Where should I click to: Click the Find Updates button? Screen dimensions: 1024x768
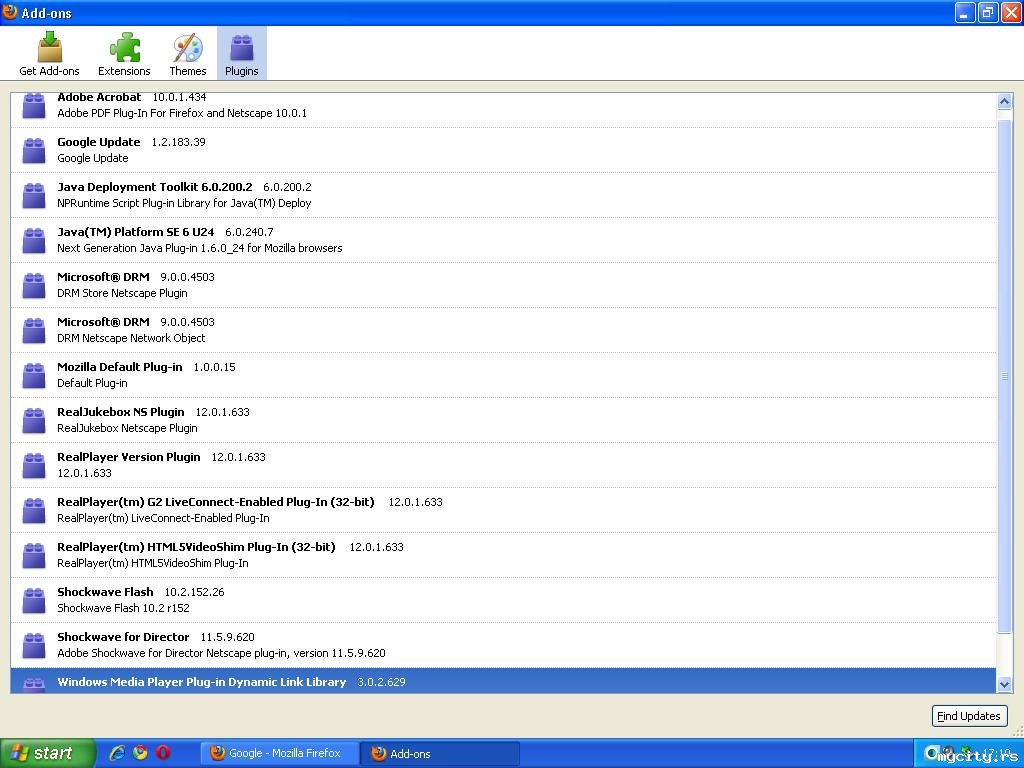click(x=969, y=716)
